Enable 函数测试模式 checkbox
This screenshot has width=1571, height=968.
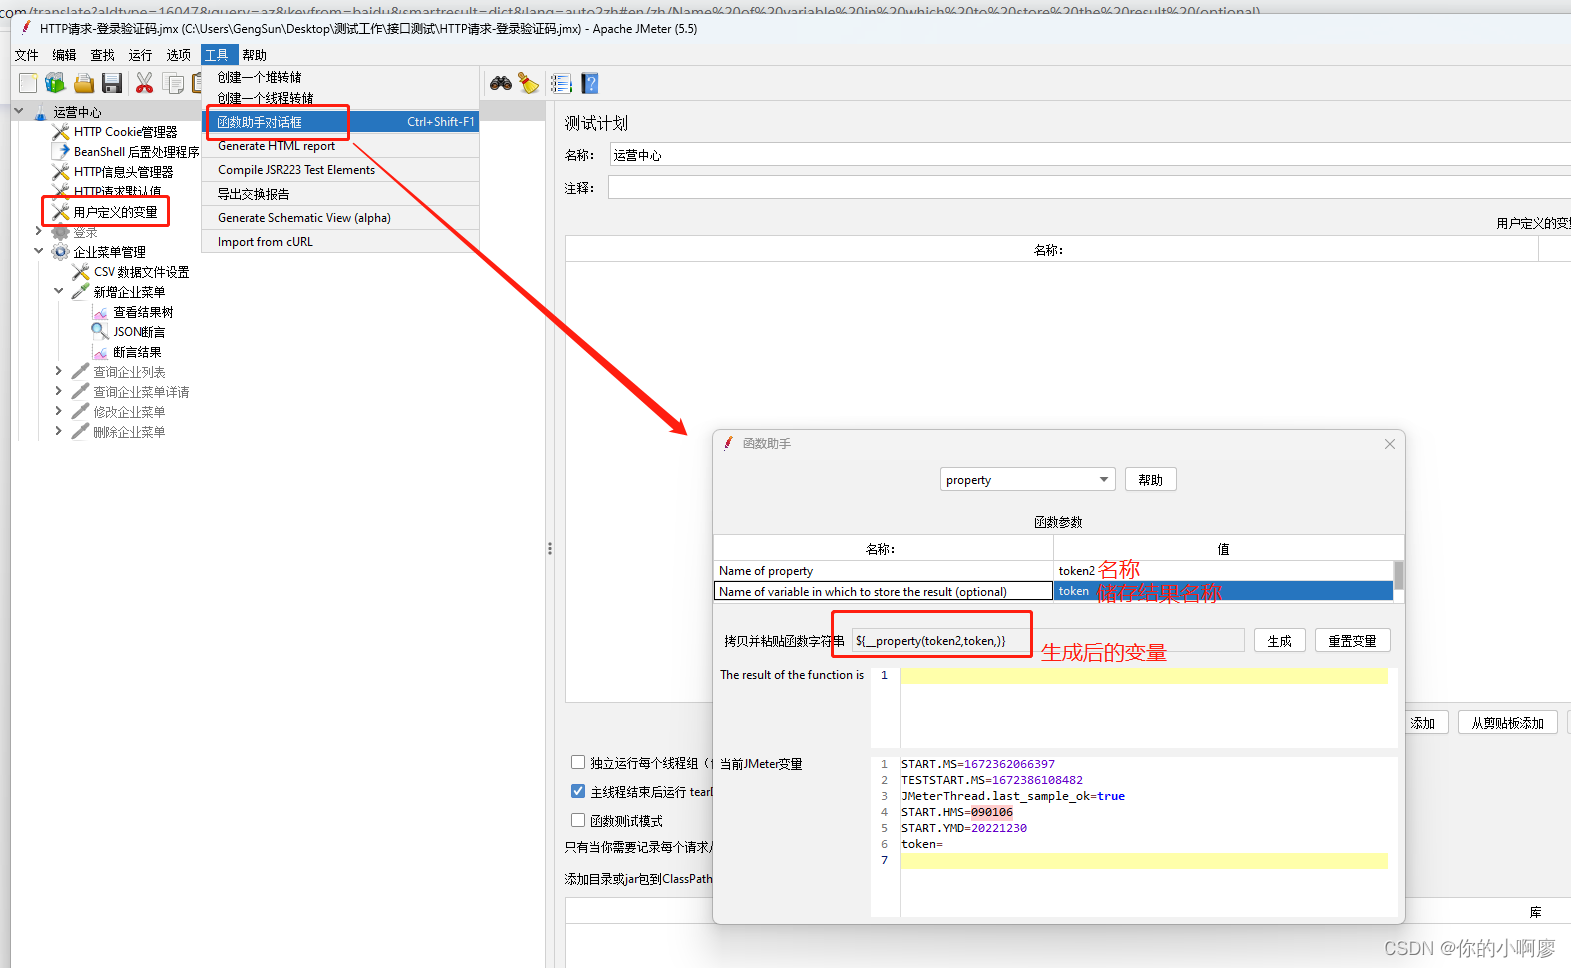point(578,820)
